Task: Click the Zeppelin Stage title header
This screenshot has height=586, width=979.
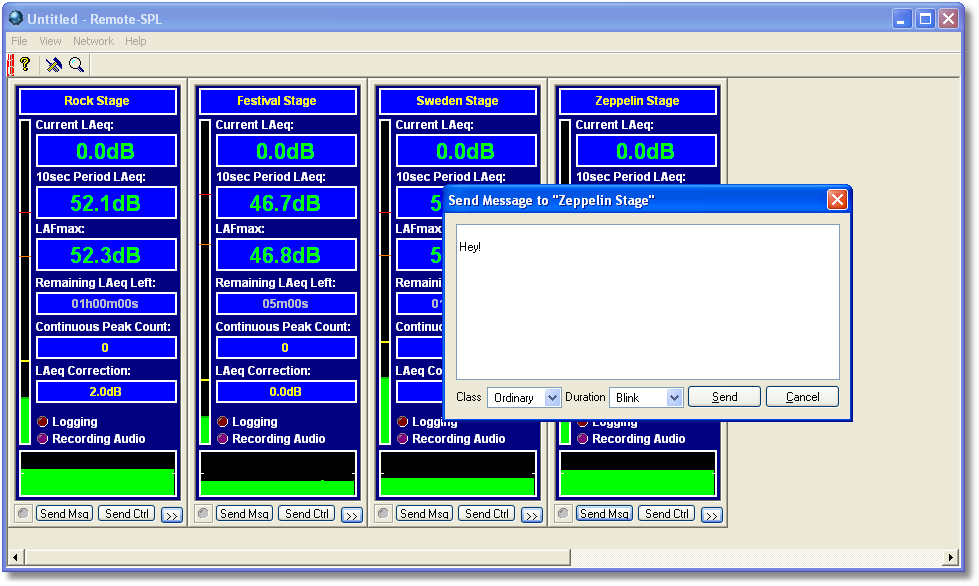Action: click(x=637, y=101)
